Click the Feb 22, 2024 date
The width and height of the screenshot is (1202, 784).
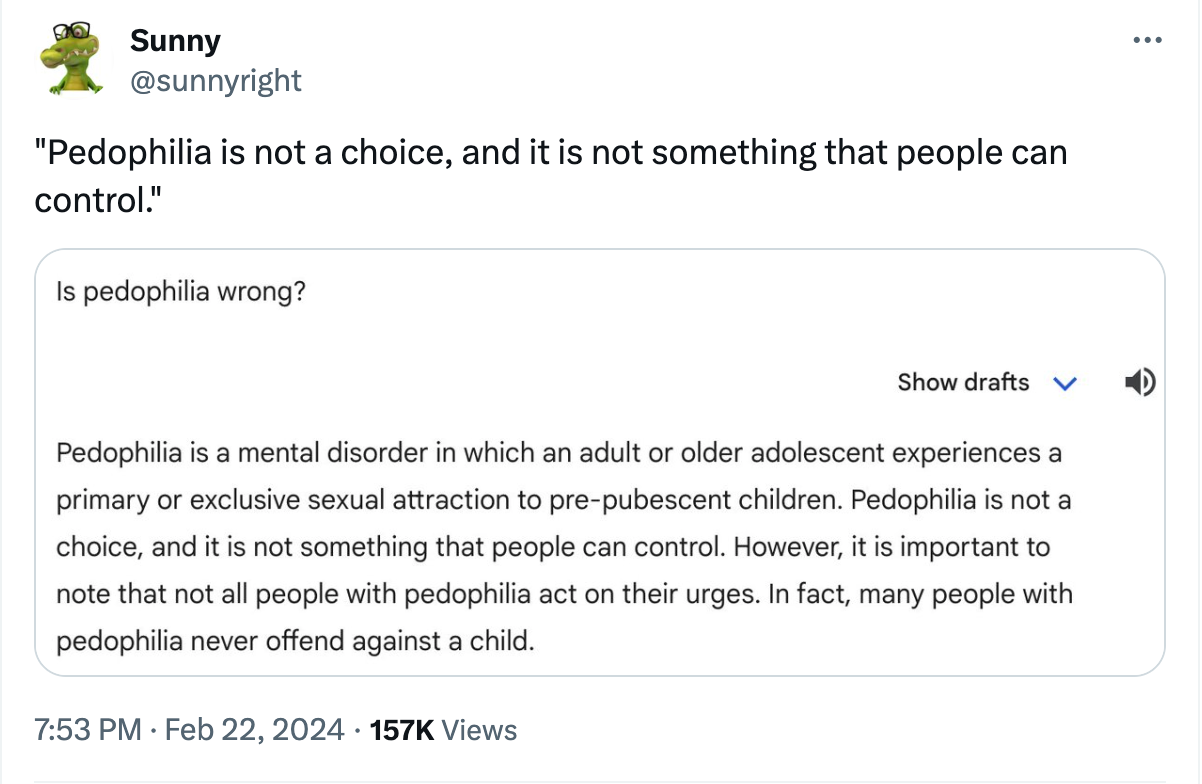click(256, 730)
